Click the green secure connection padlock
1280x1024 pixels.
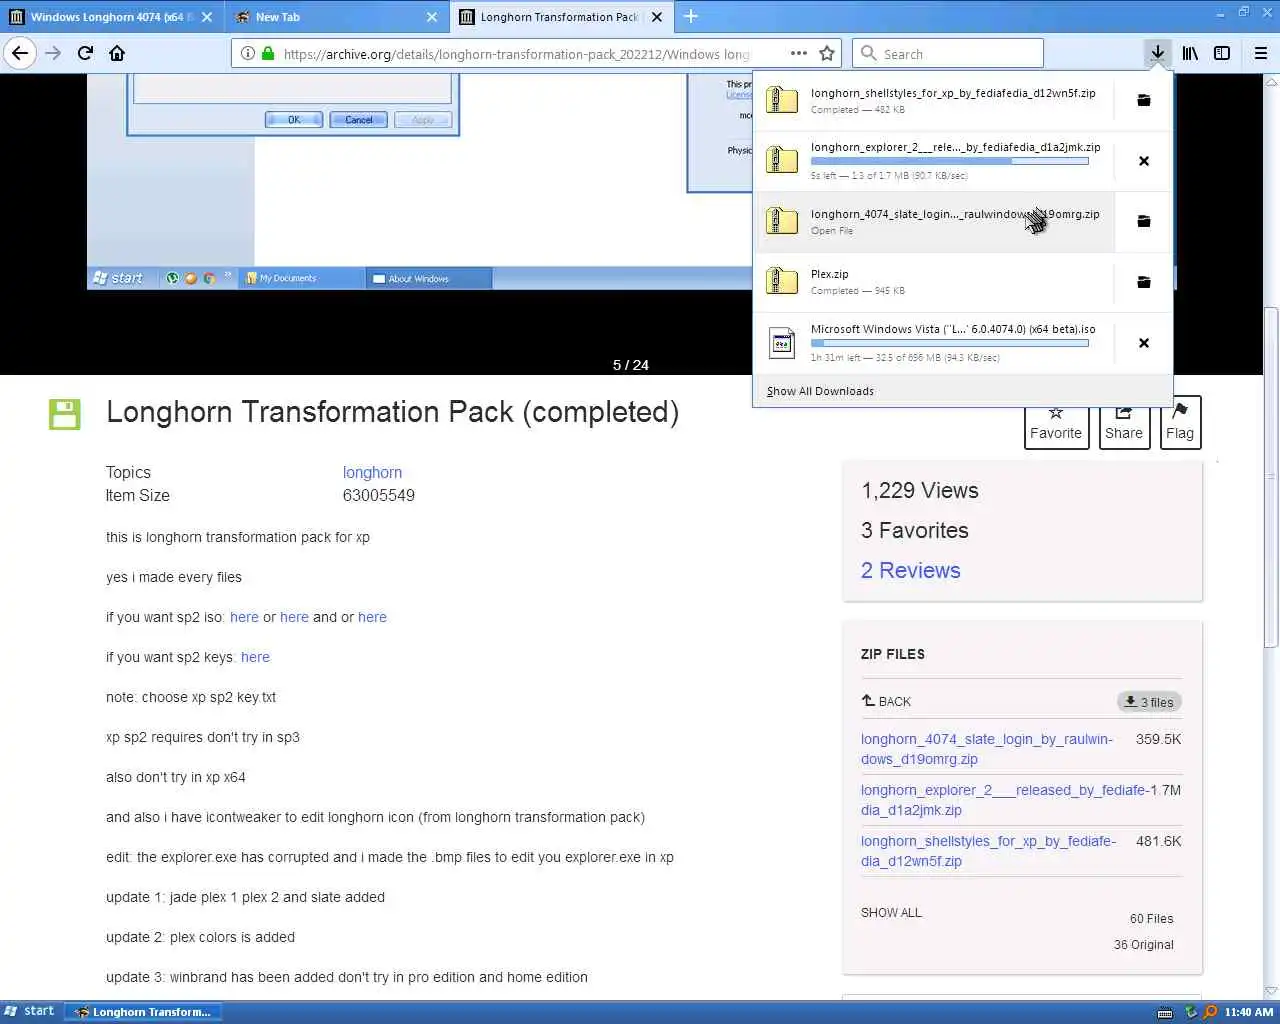(267, 53)
